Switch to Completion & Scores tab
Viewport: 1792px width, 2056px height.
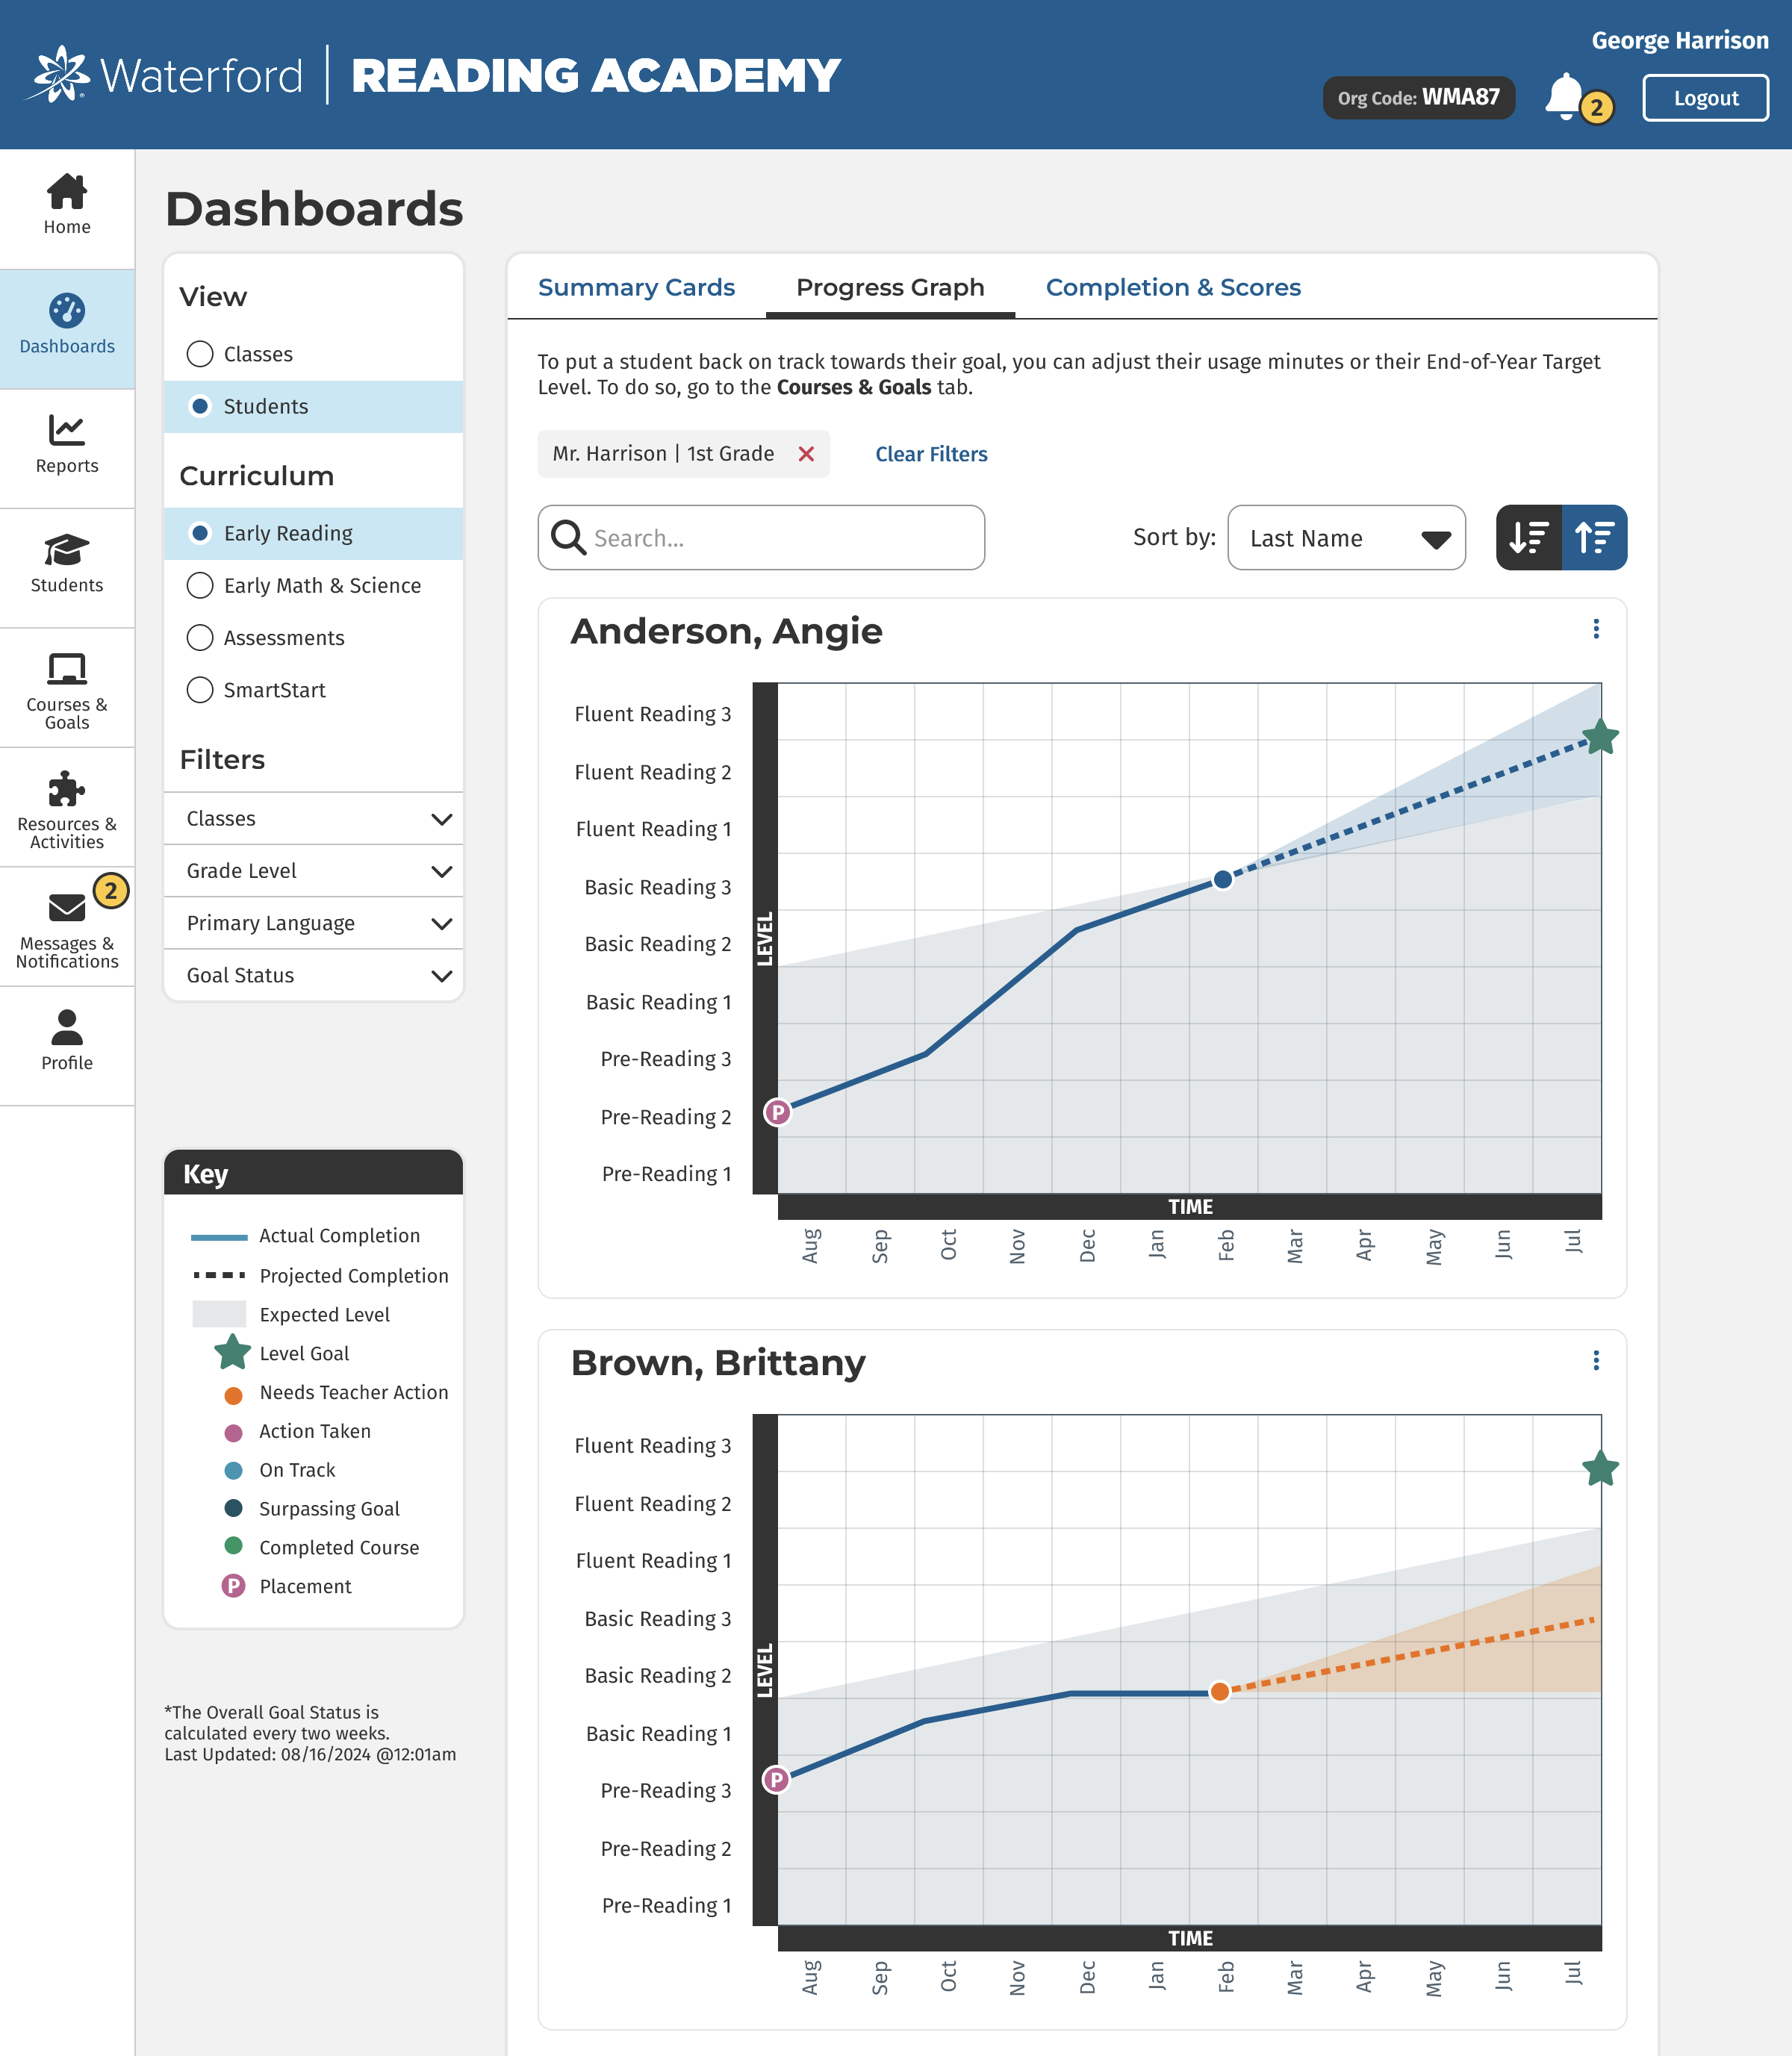point(1172,288)
